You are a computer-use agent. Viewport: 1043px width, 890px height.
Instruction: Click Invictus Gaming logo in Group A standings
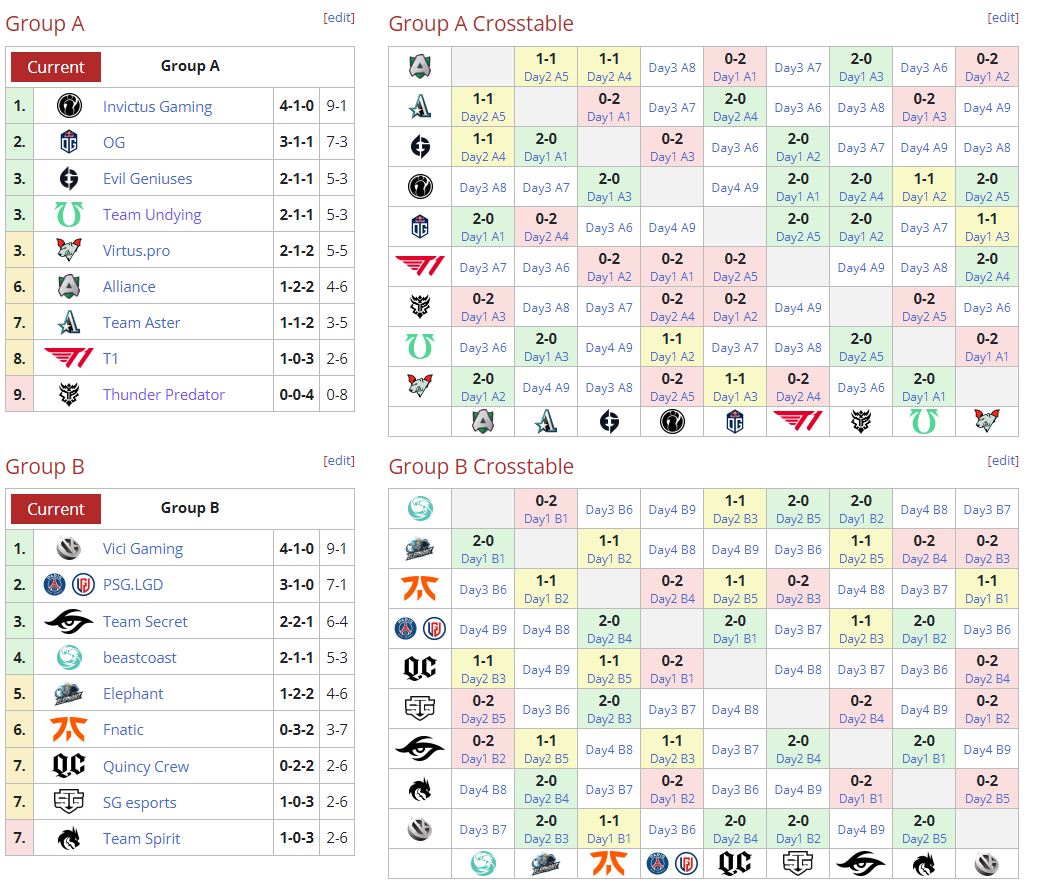[68, 106]
